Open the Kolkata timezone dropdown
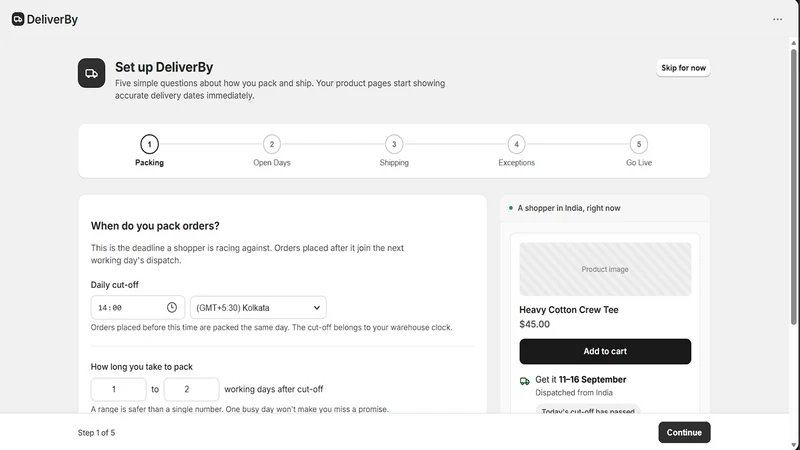Screen dimensions: 800x450 258,308
